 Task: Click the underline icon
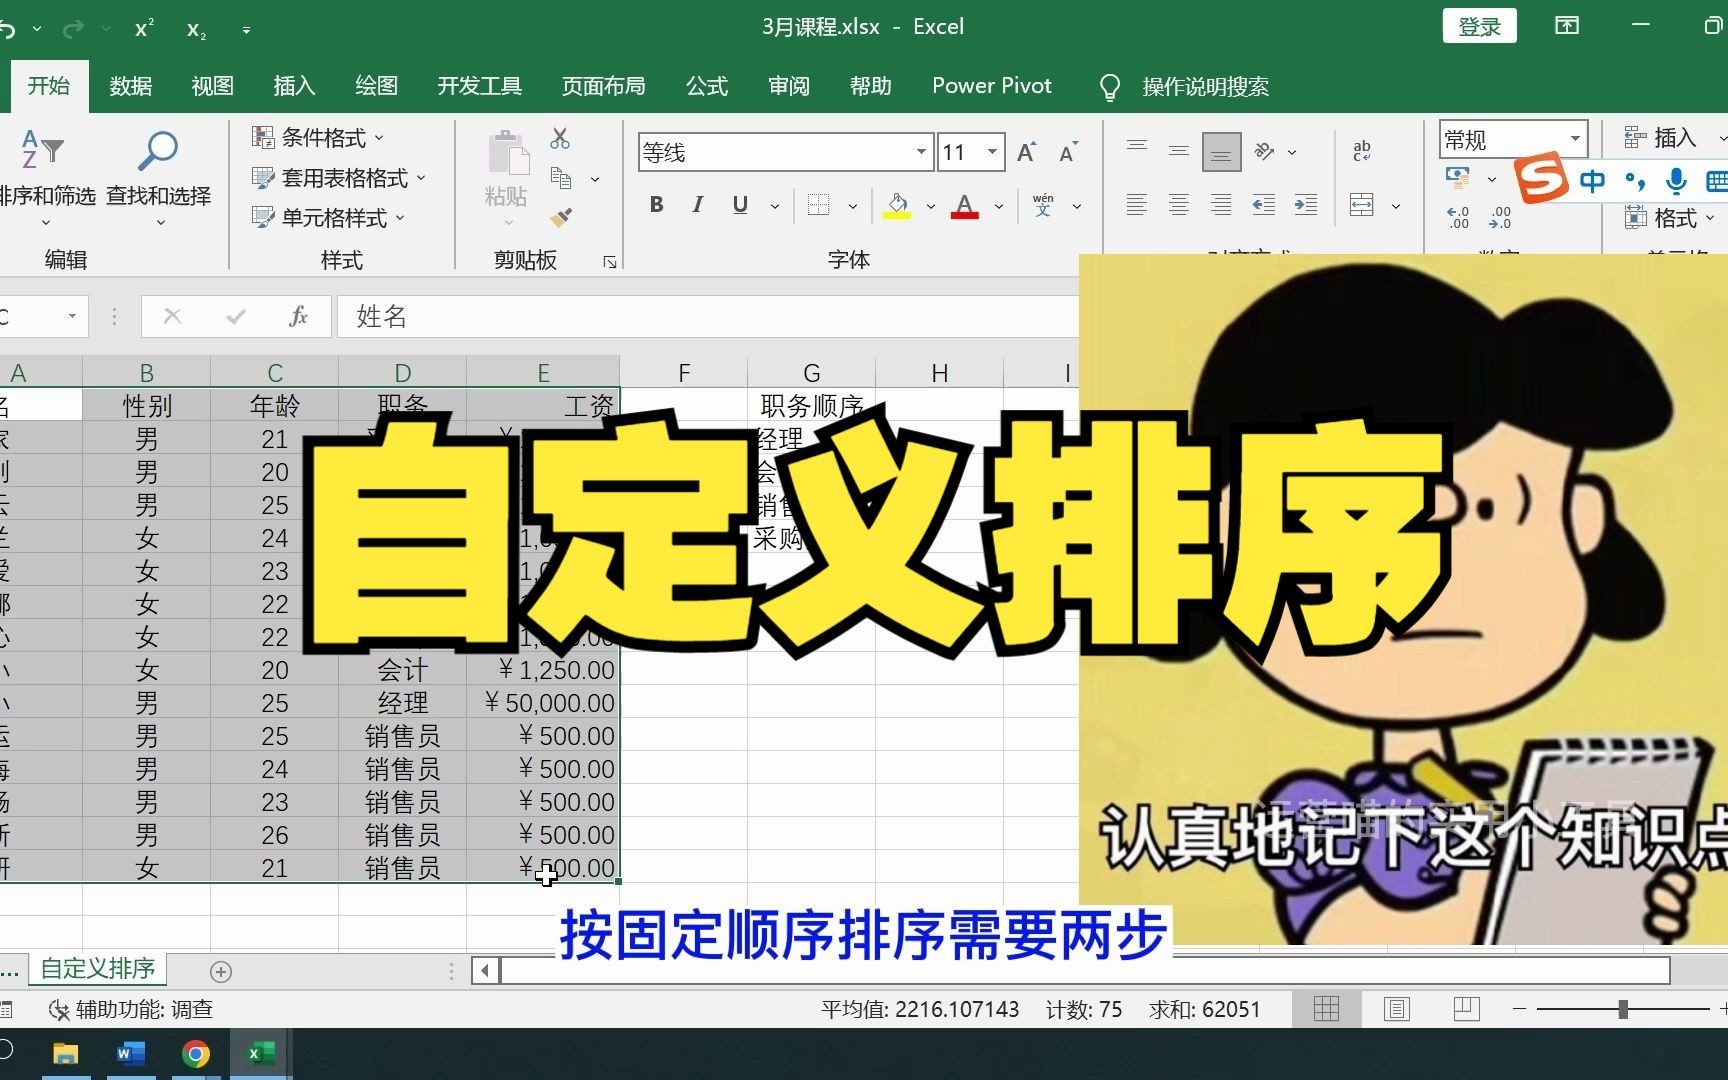[739, 204]
